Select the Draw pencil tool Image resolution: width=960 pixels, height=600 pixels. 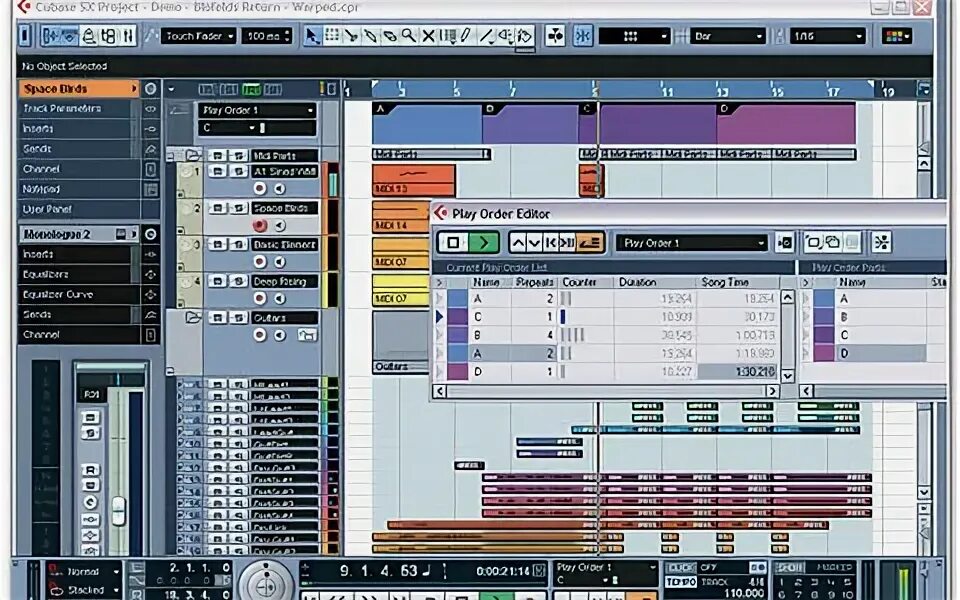pos(467,36)
